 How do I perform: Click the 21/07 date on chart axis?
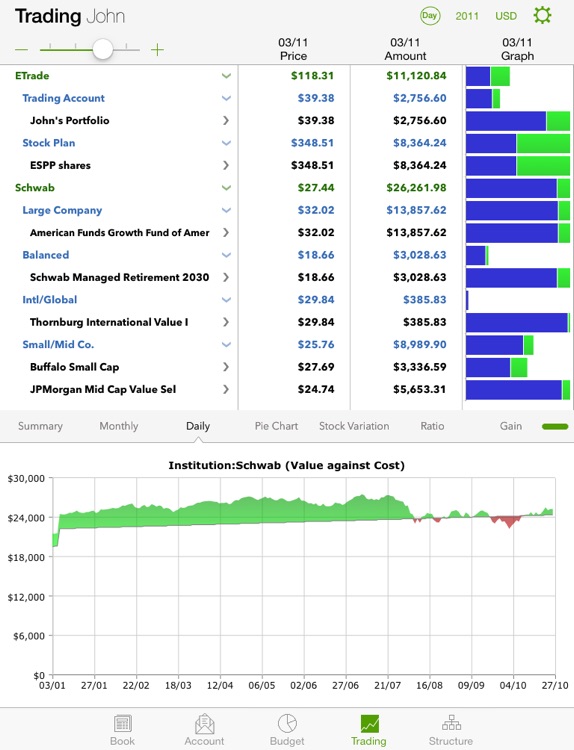coord(387,685)
